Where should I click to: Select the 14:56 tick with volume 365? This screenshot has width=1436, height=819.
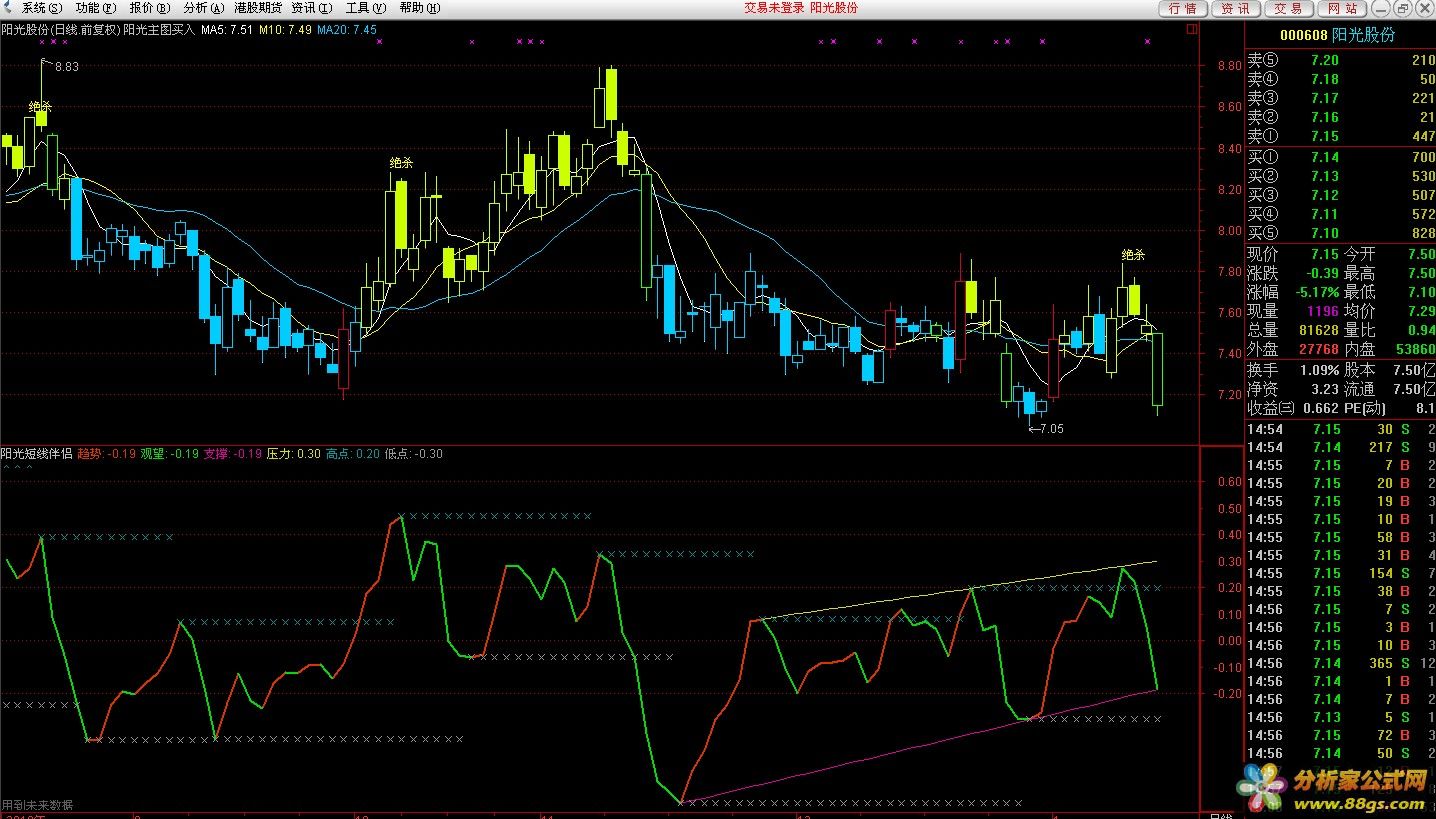(1340, 663)
